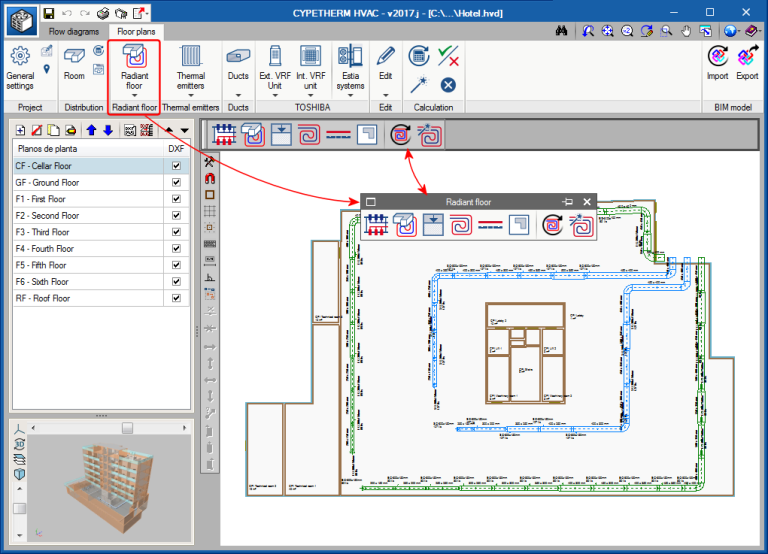This screenshot has height=554, width=768.
Task: Toggle DXF checkbox for RF - Roof Floor
Action: 176,298
